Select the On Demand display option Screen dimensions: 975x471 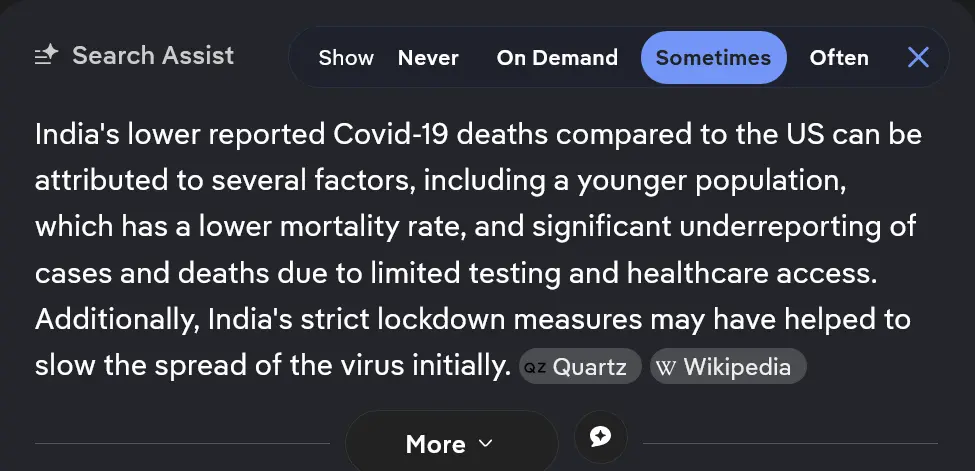(x=557, y=58)
